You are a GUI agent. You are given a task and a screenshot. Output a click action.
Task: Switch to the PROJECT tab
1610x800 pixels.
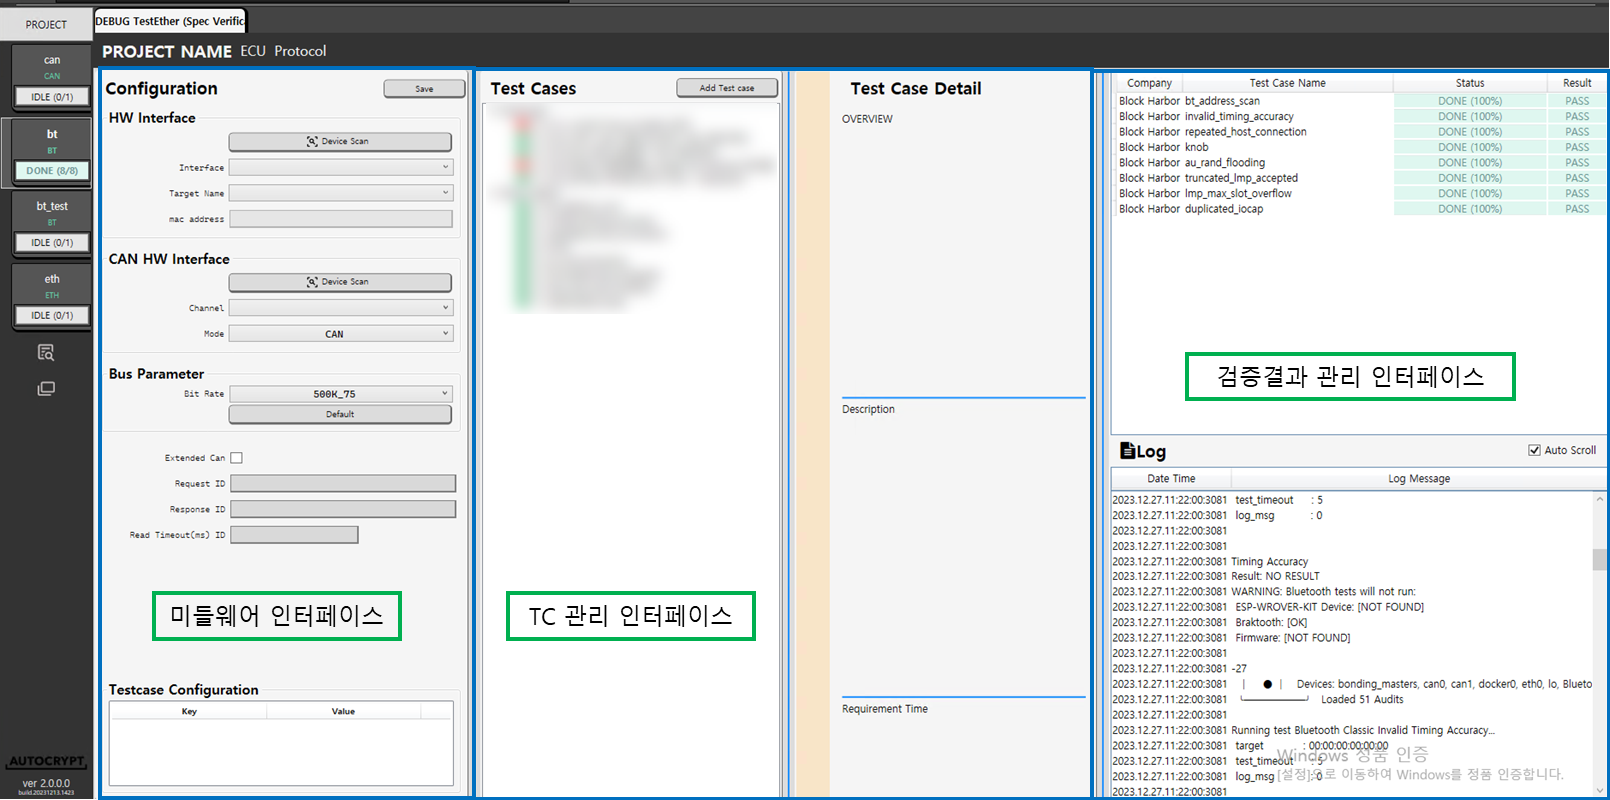pyautogui.click(x=46, y=24)
